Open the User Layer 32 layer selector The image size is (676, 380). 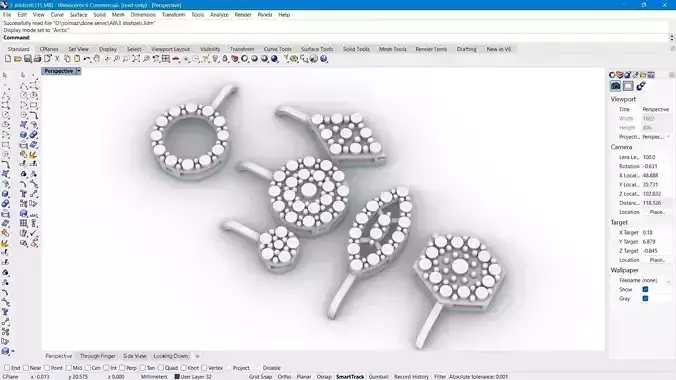pyautogui.click(x=193, y=377)
